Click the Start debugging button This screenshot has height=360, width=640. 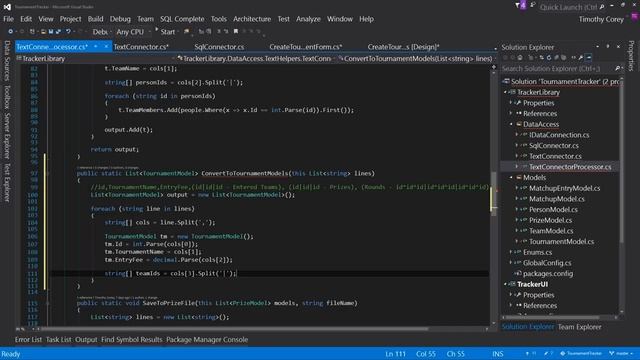coord(165,31)
